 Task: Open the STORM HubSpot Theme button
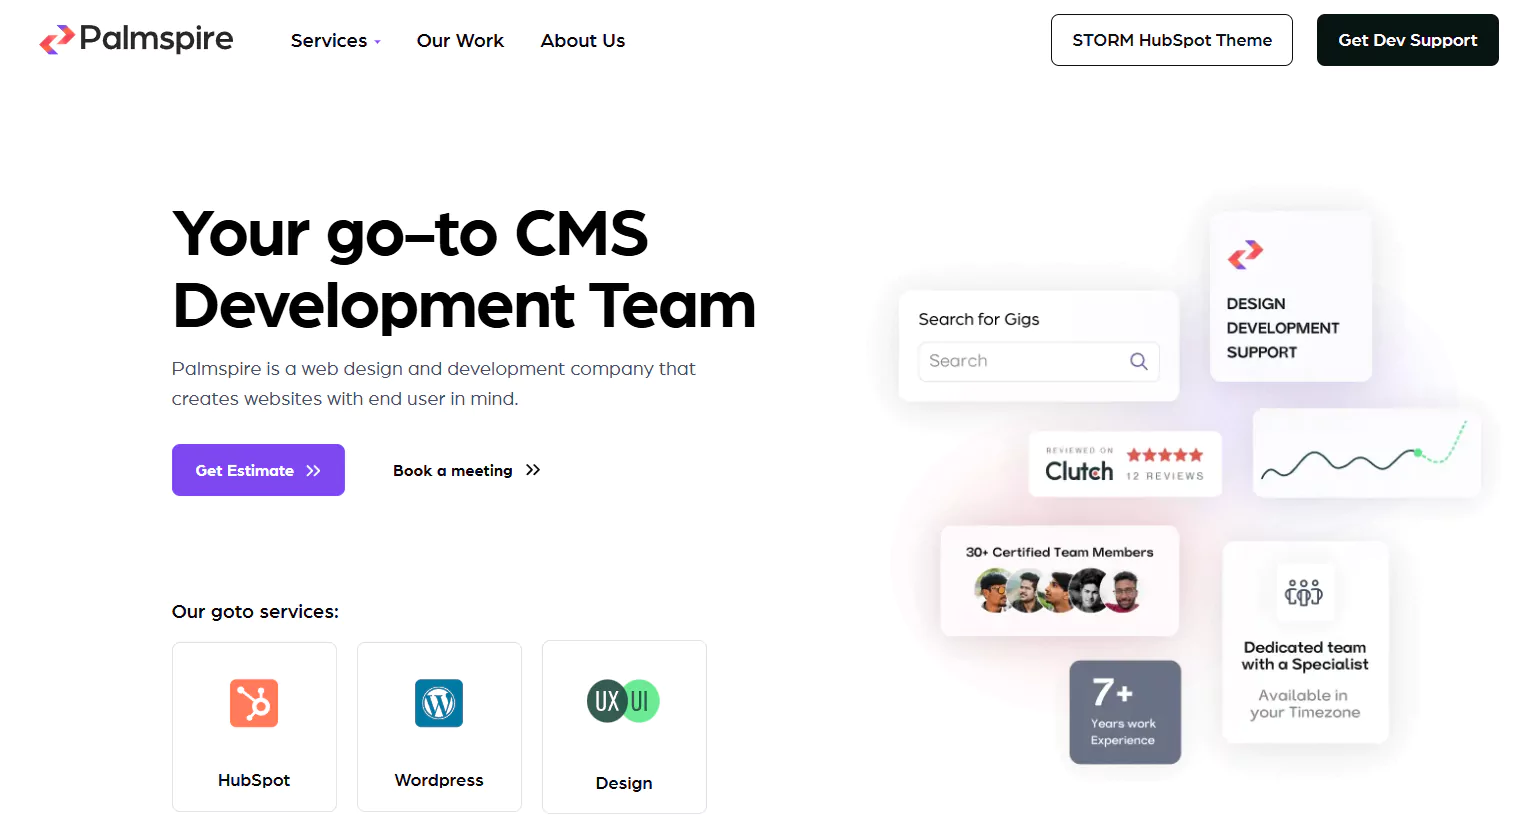coord(1171,40)
